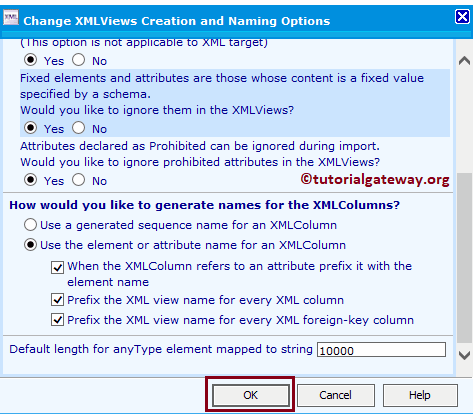Screen dimensions: 473x414
Task: Click the vertical scrollbar thumb
Action: pos(464,258)
